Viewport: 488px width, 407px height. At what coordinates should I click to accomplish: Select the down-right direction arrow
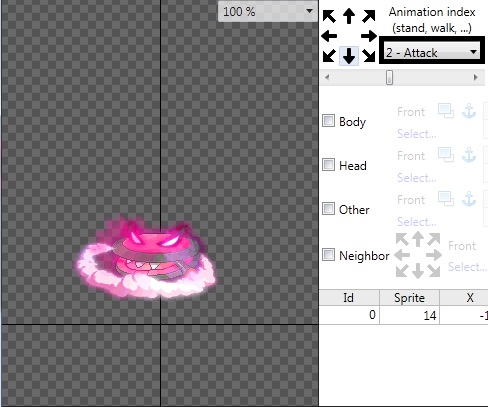tap(369, 56)
